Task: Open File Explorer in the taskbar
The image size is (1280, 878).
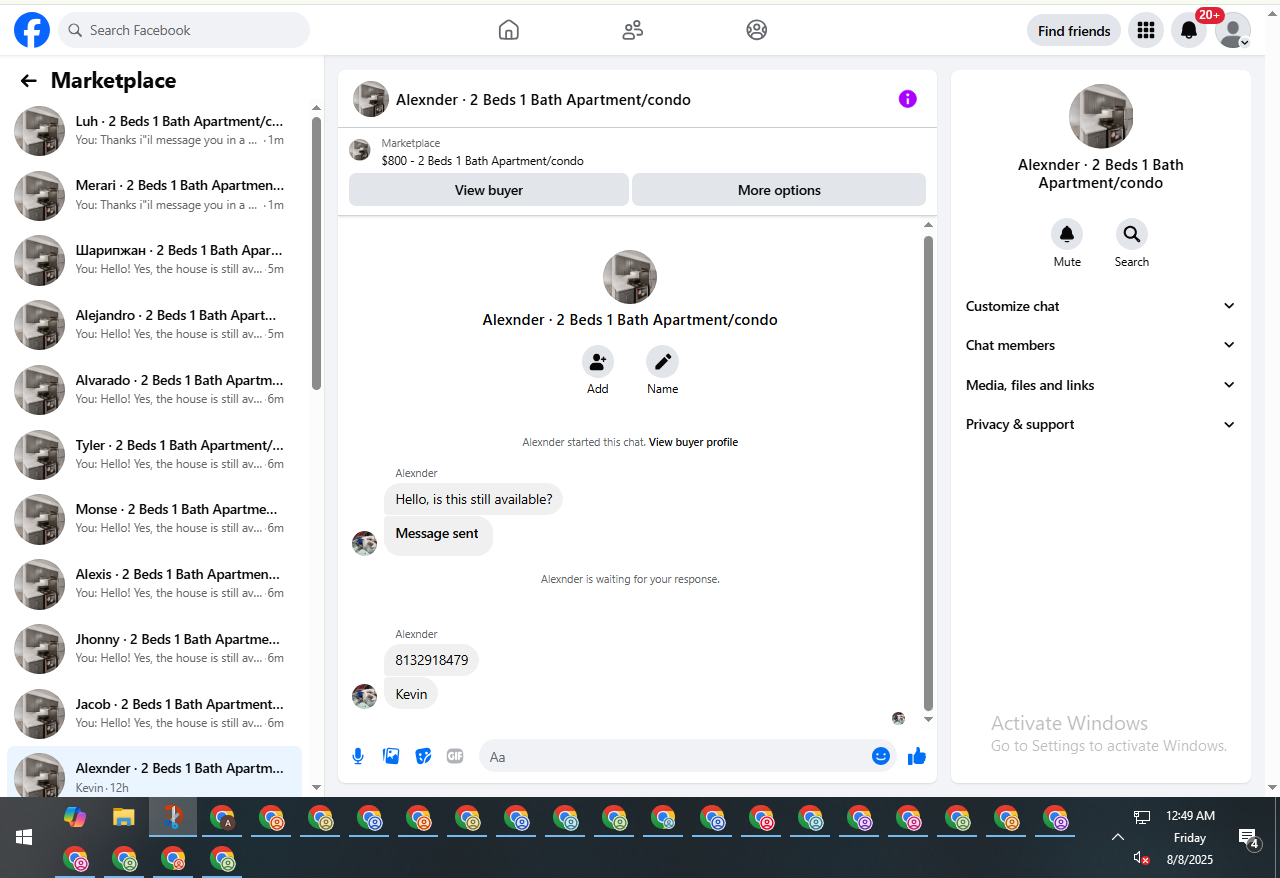Action: click(123, 817)
